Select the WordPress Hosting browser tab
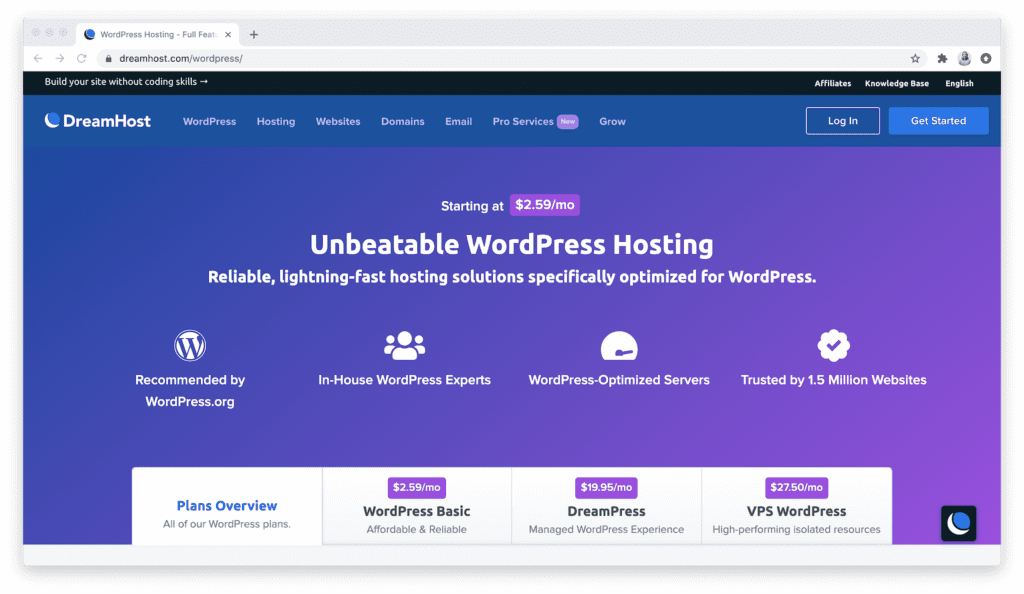 (x=158, y=35)
